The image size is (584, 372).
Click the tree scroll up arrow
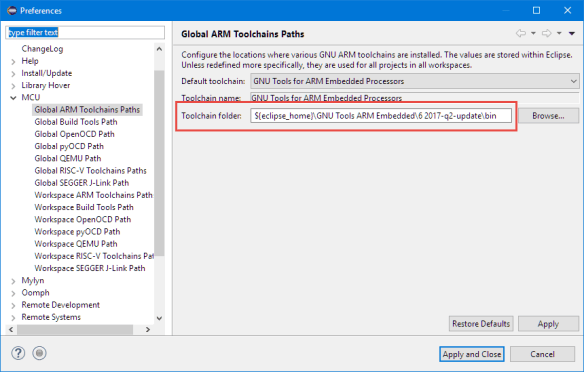159,49
